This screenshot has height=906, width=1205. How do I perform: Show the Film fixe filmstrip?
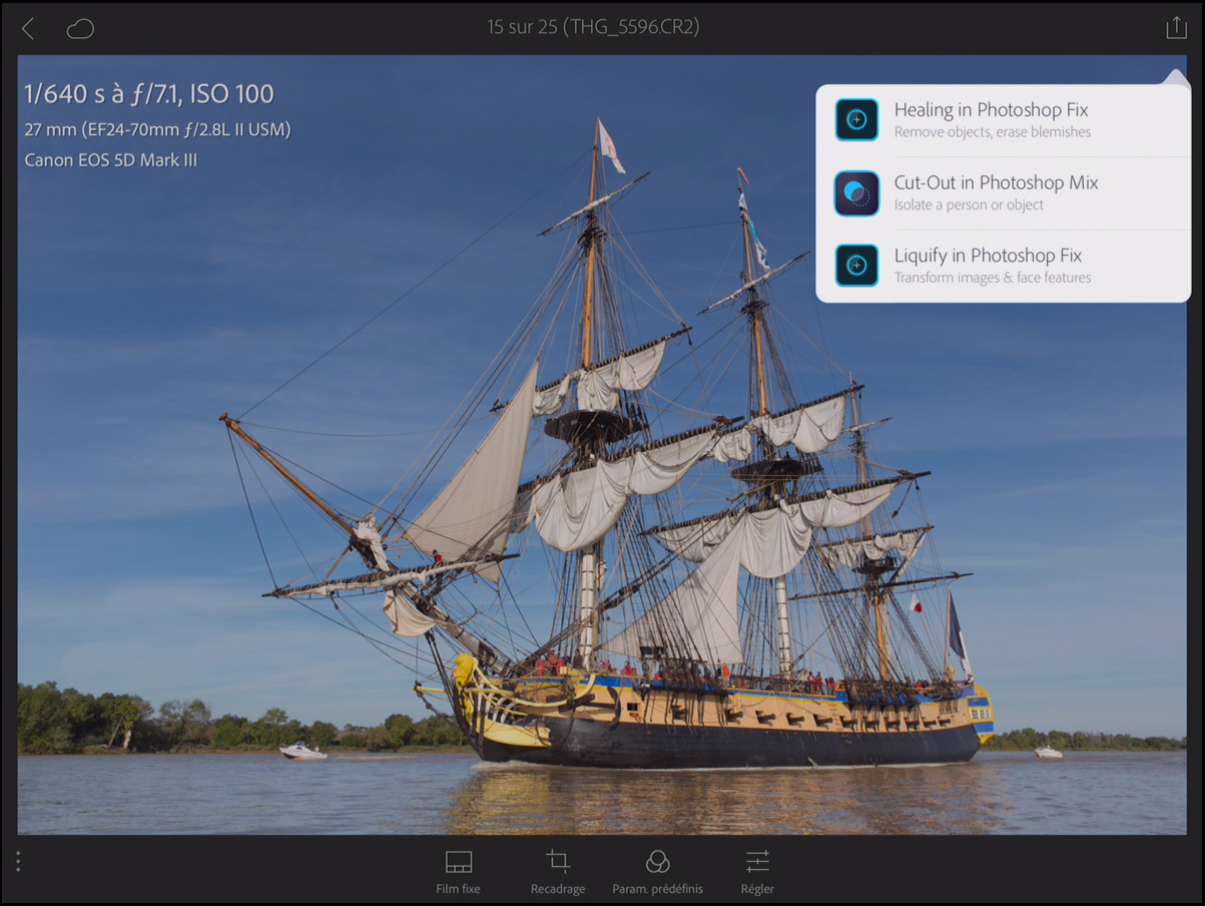click(458, 872)
